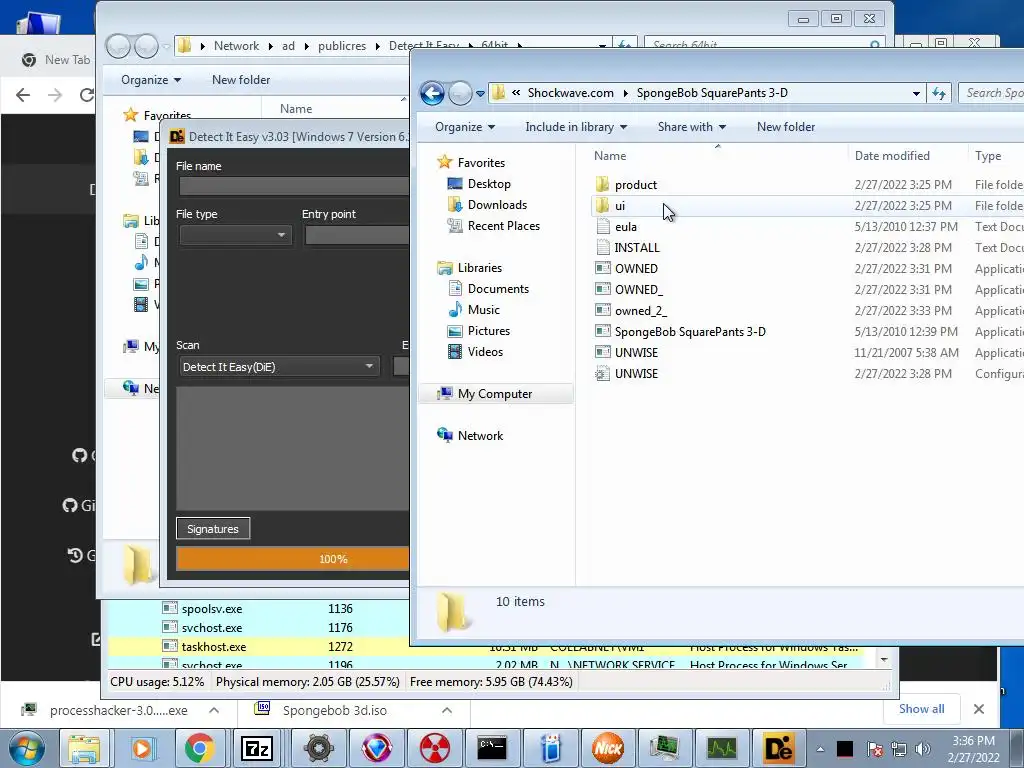Screen dimensions: 1024x768
Task: Open the Detect It Easy taskbar icon
Action: tap(778, 748)
